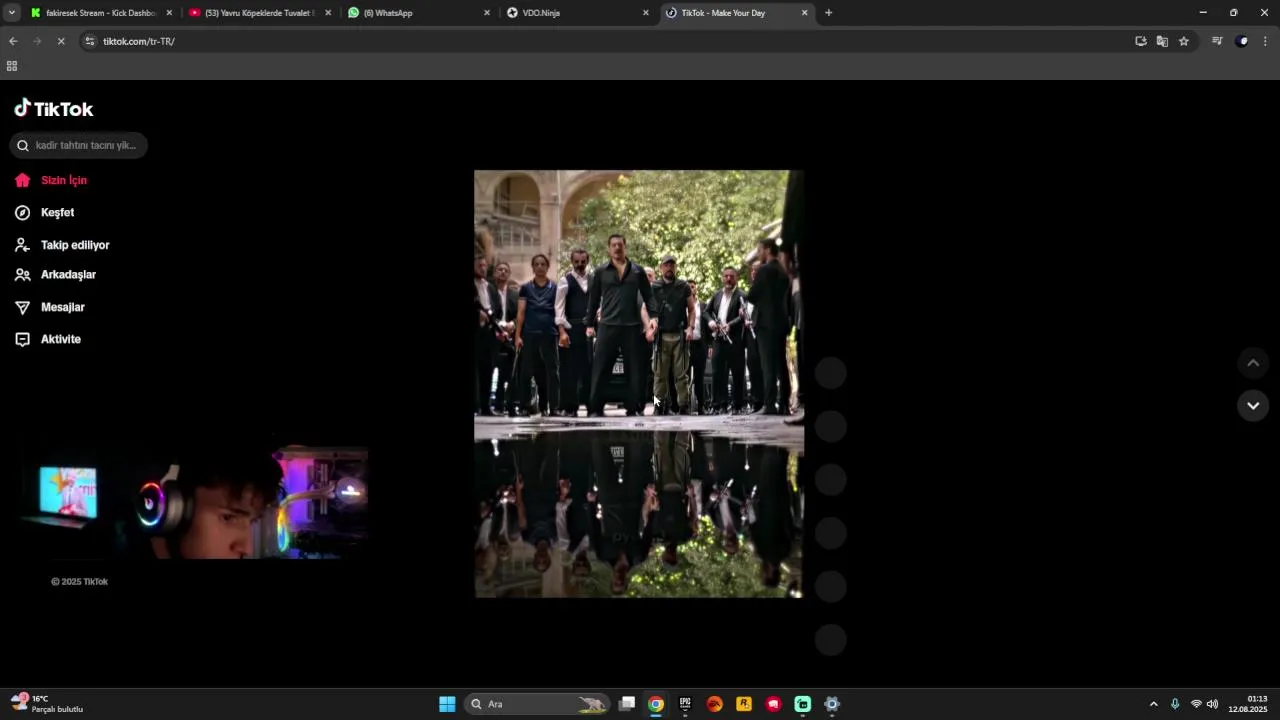The width and height of the screenshot is (1280, 720).
Task: Translate this page icon
Action: [1162, 41]
